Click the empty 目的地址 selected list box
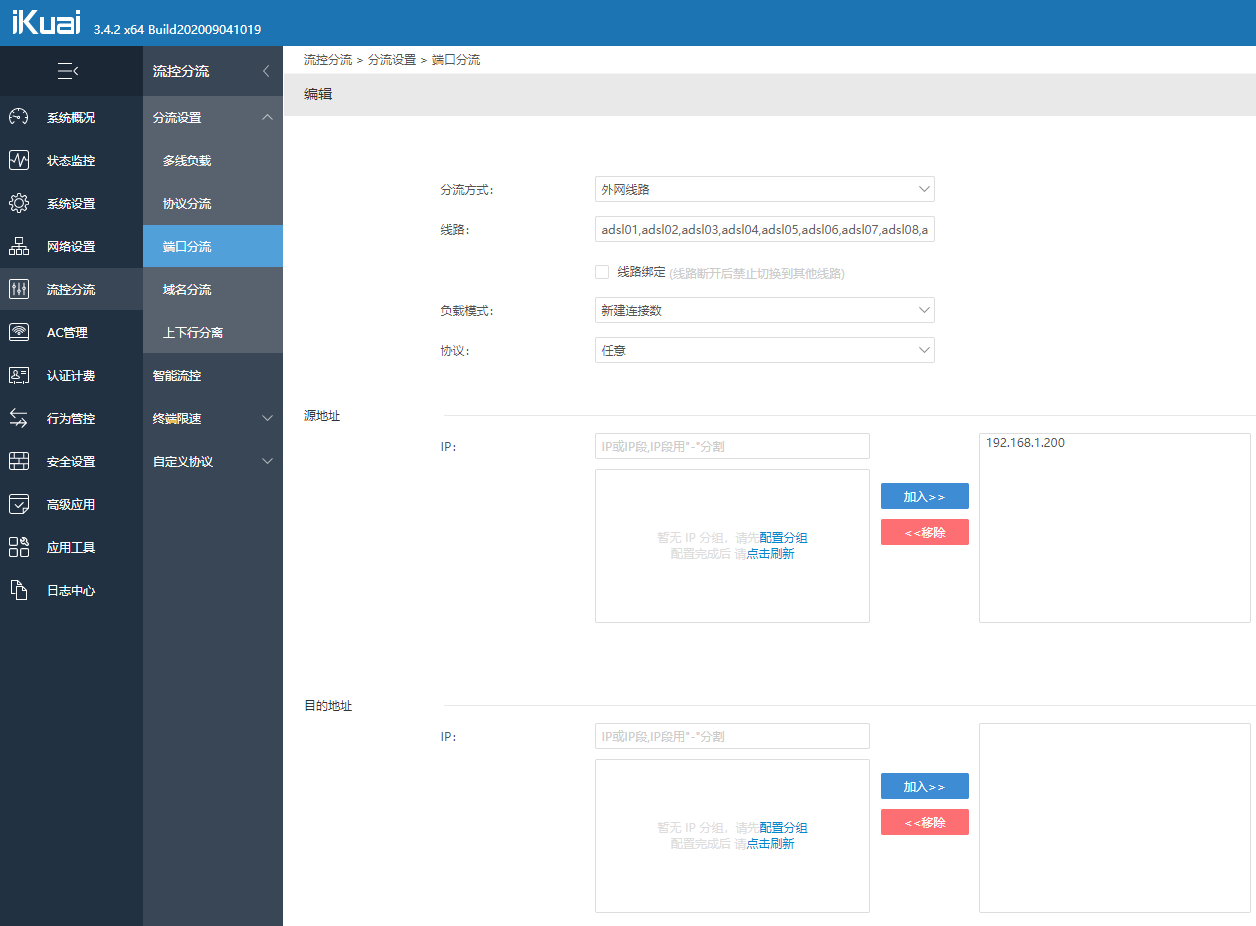This screenshot has width=1256, height=926. tap(1115, 818)
